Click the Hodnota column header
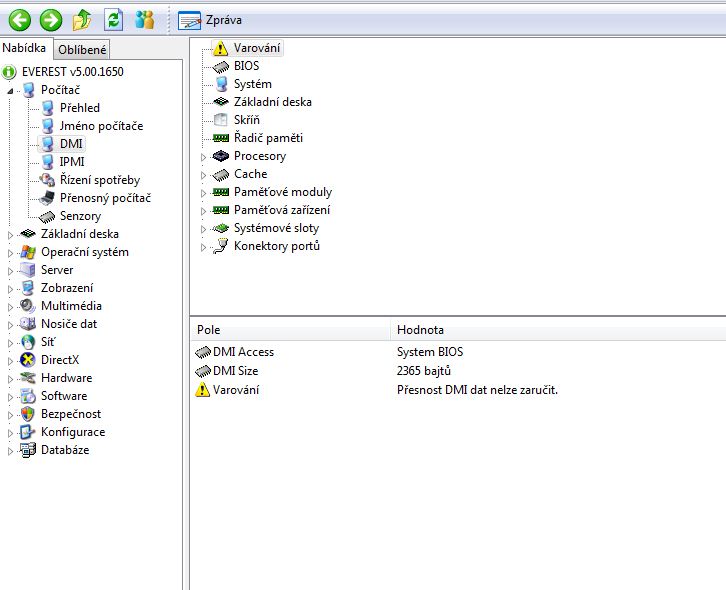 click(x=420, y=329)
